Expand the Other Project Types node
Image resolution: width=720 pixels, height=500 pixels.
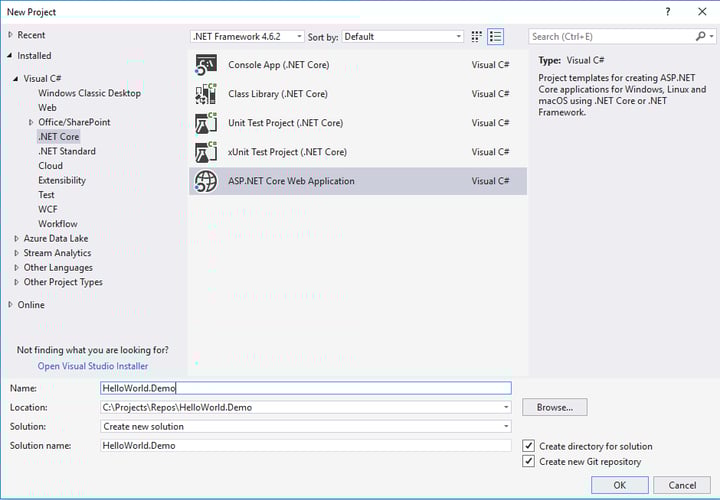16,282
